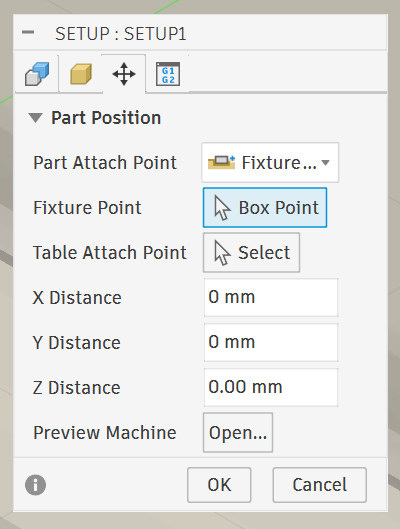The image size is (400, 529).
Task: Click the fixture icon in Part Attach Point
Action: 221,162
